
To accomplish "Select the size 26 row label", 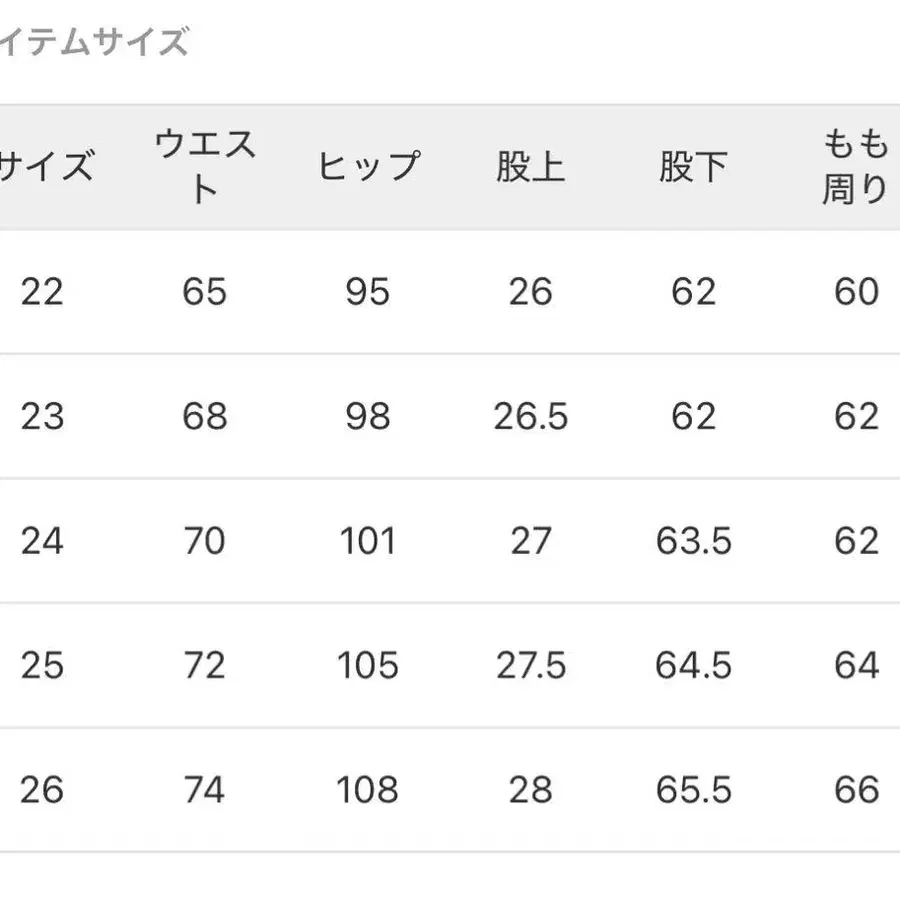I will (42, 790).
